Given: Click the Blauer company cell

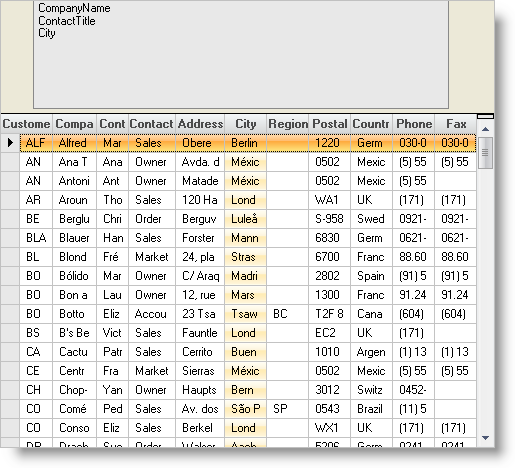Looking at the screenshot, I should [x=74, y=238].
